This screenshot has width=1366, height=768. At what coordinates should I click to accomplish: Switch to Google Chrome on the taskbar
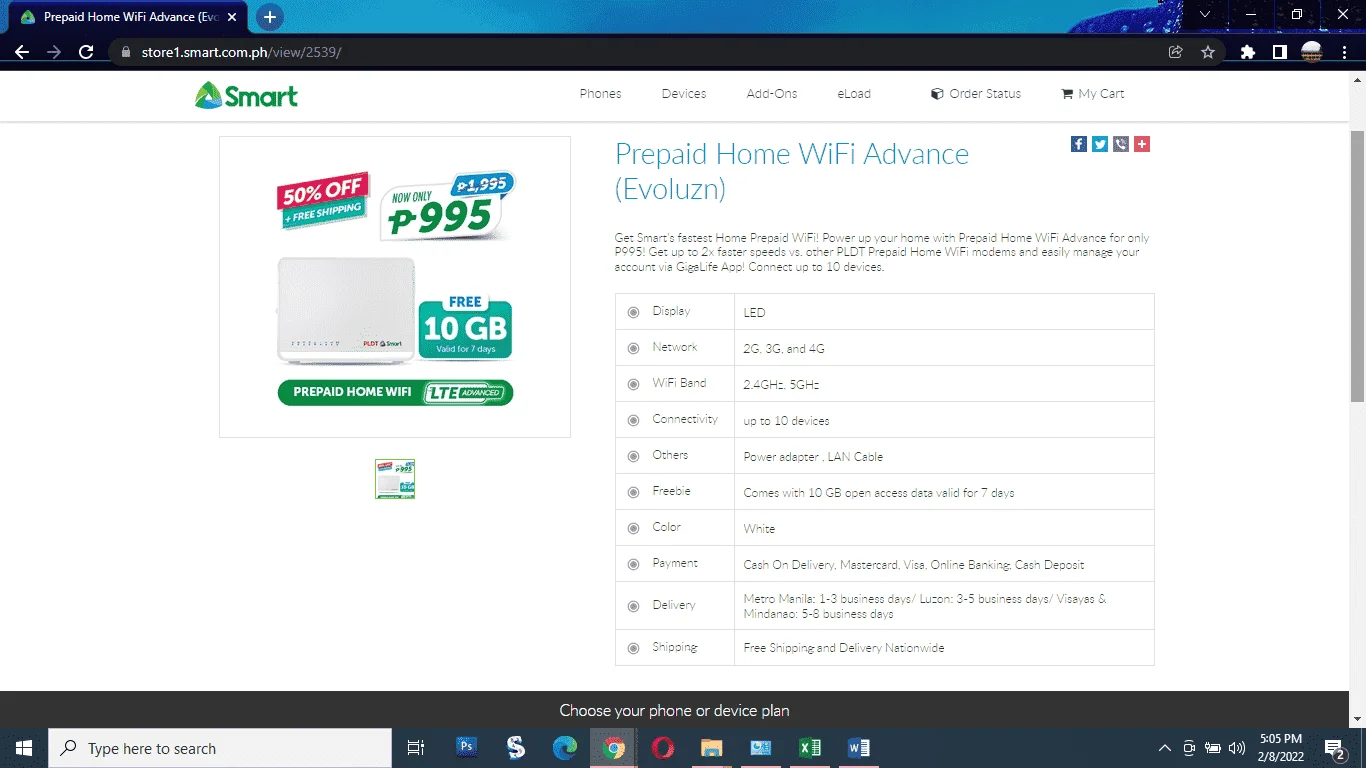tap(614, 747)
